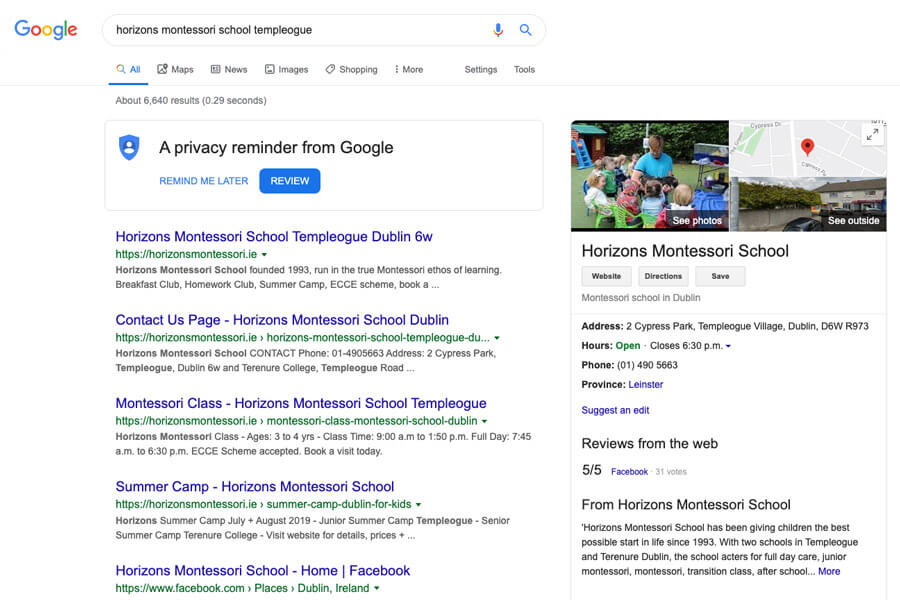Start voice search with the microphone icon

click(498, 30)
